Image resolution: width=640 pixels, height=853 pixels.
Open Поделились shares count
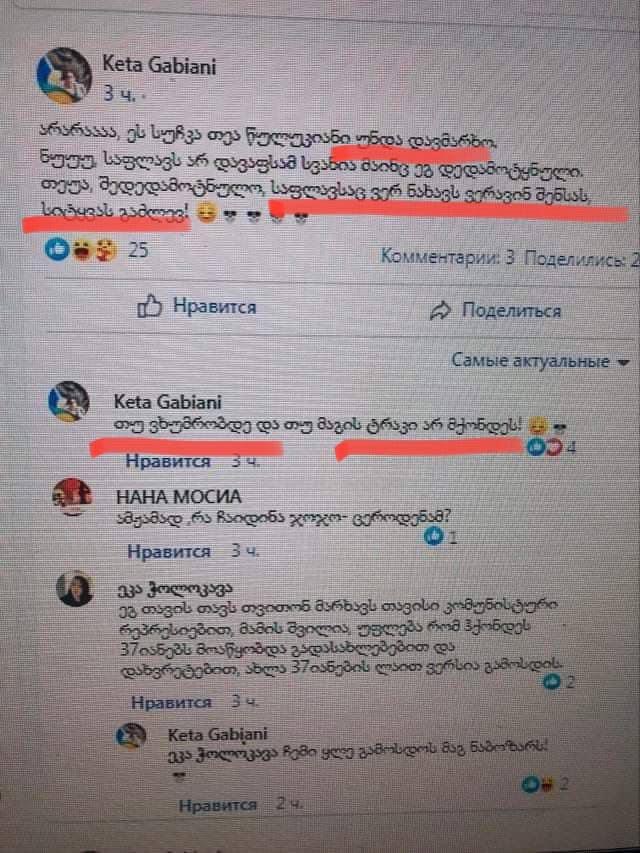coord(581,259)
